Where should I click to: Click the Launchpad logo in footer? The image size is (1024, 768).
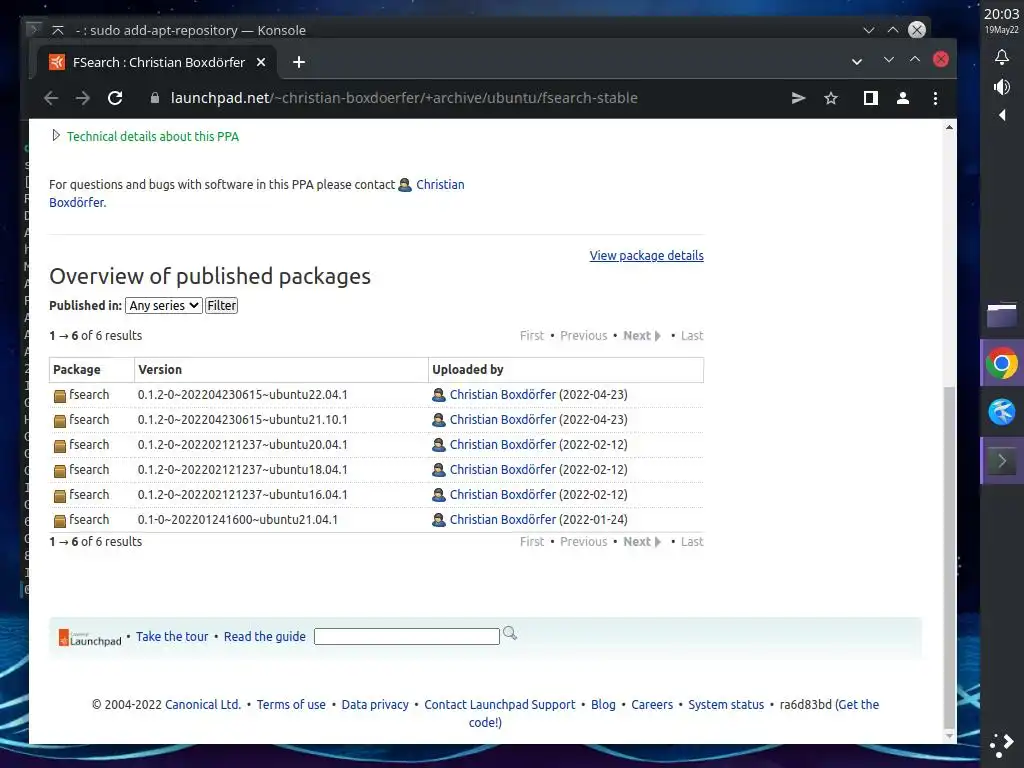click(90, 638)
